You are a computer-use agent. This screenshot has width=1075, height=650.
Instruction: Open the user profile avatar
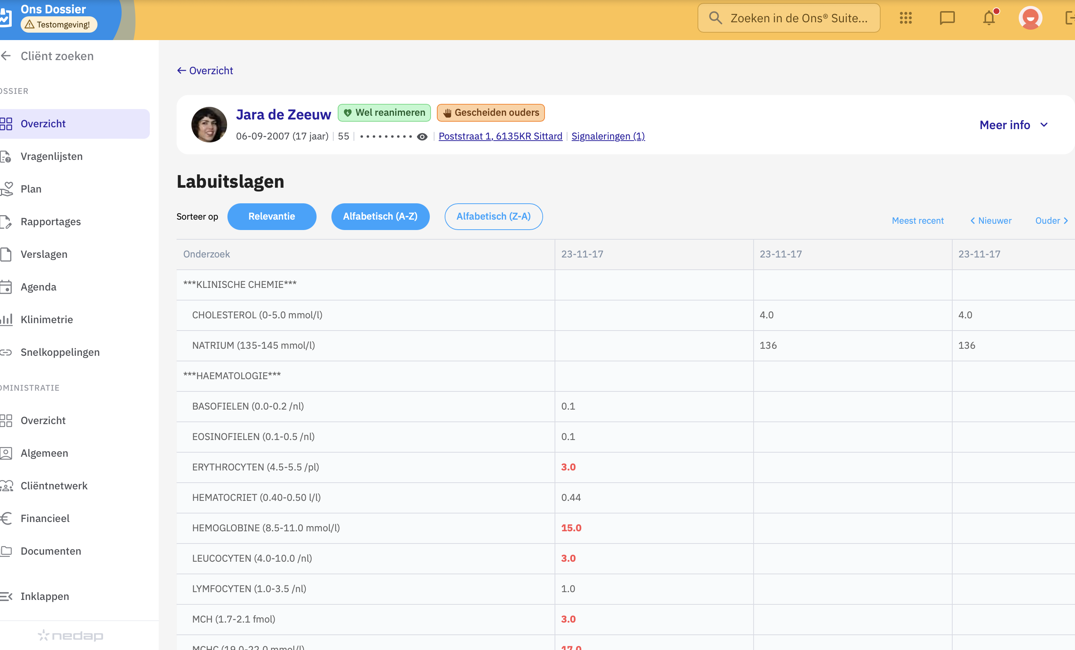point(1030,18)
